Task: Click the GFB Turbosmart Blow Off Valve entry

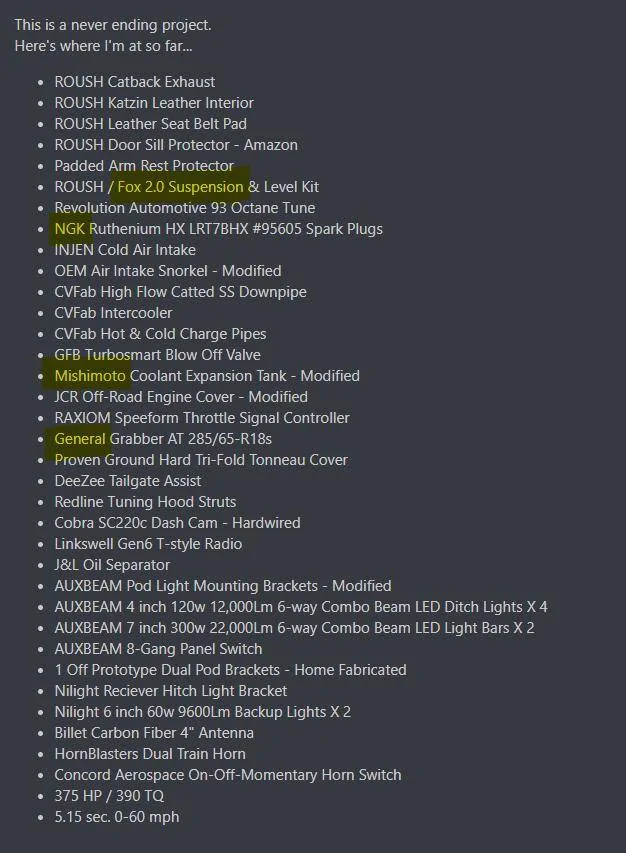Action: point(157,355)
